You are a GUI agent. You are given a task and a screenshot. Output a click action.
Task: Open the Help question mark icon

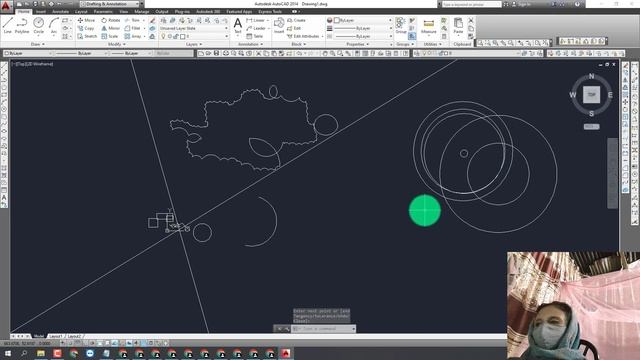(577, 4)
